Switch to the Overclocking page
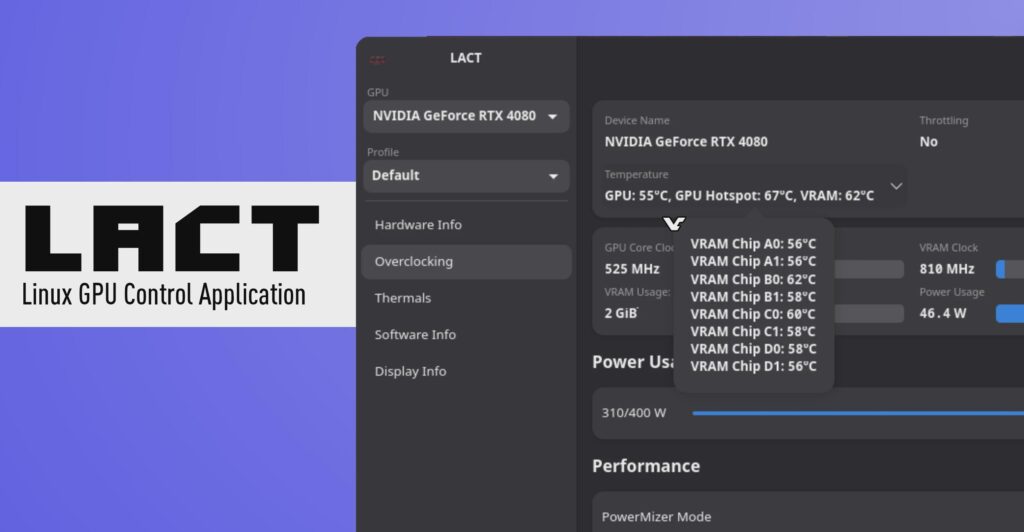 click(466, 262)
